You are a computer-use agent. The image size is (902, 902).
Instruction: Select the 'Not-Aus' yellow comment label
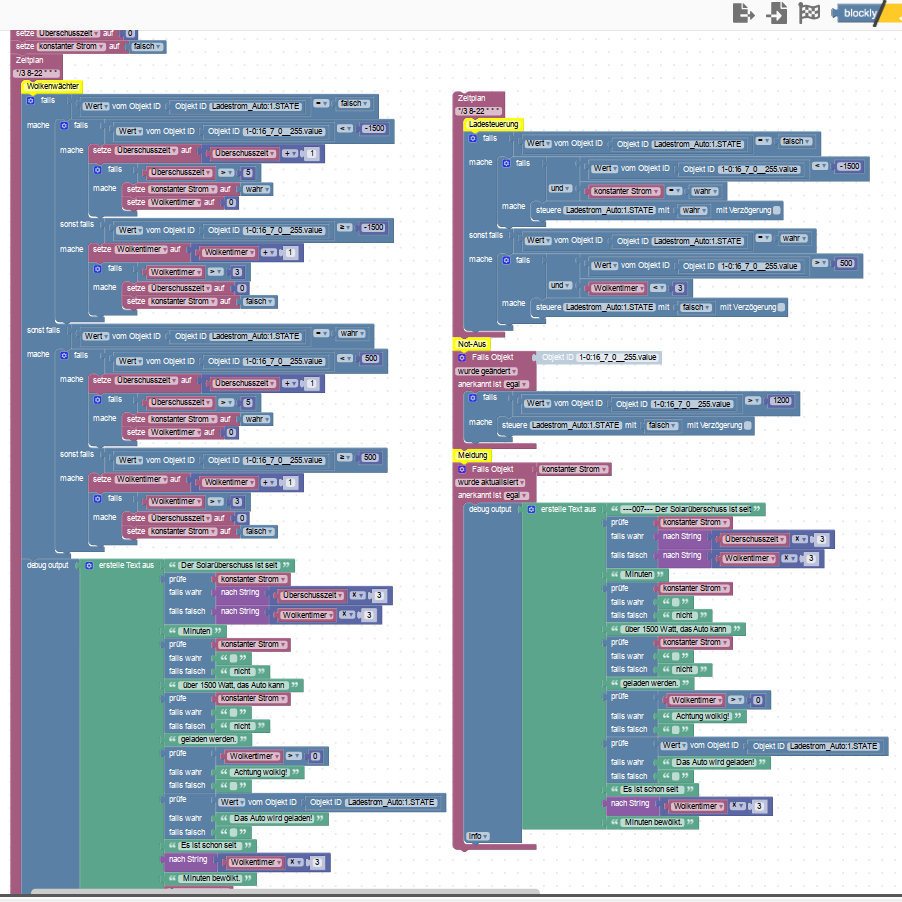[x=472, y=344]
